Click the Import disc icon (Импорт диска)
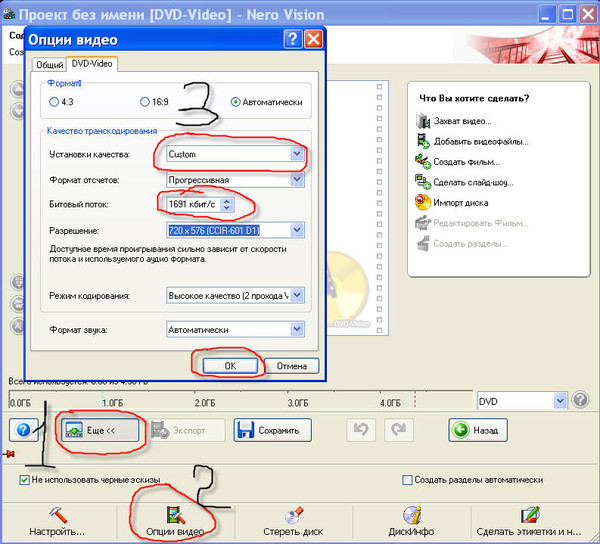600x544 pixels. click(x=423, y=202)
